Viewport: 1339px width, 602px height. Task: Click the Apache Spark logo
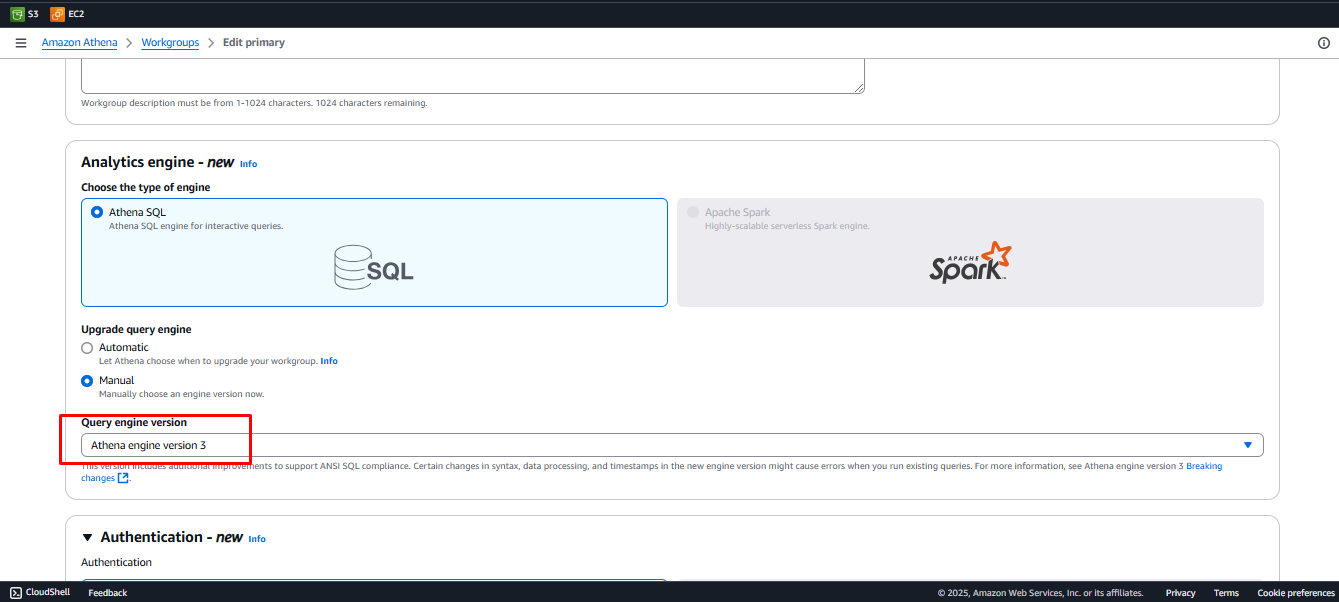[969, 262]
